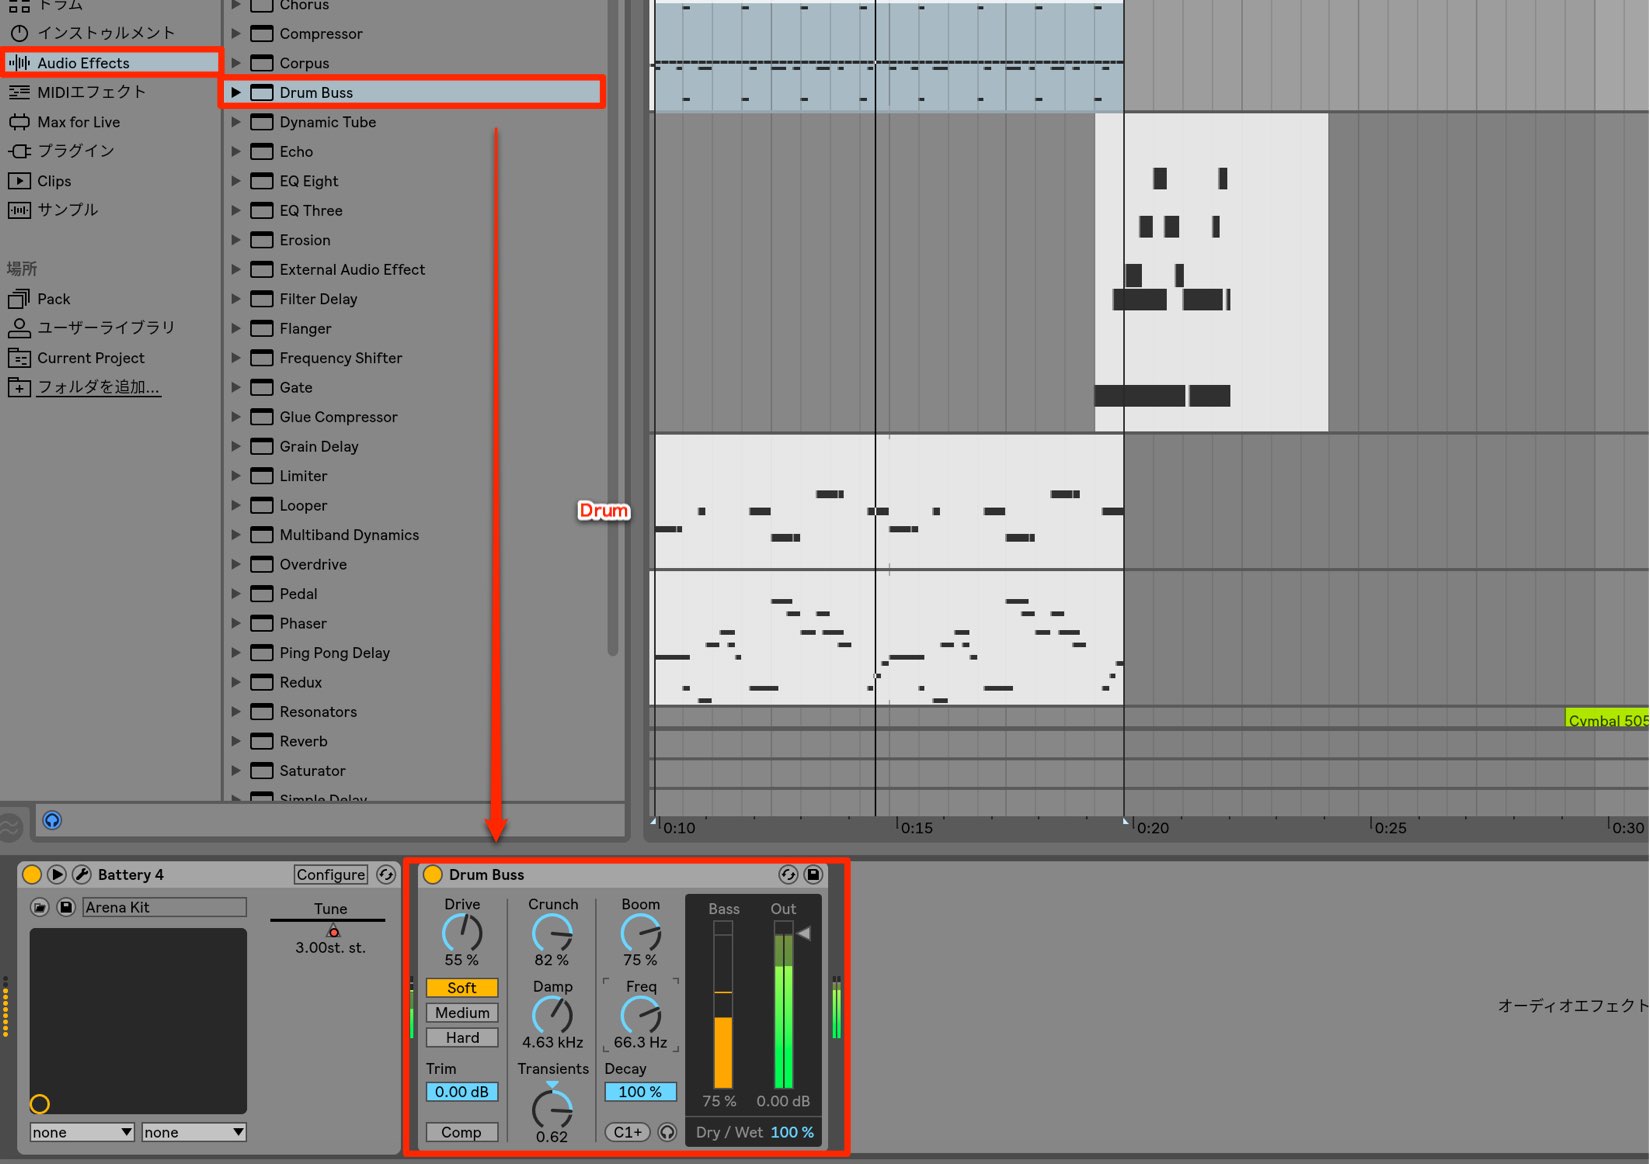Toggle the Boom audition headphone button

click(667, 1132)
